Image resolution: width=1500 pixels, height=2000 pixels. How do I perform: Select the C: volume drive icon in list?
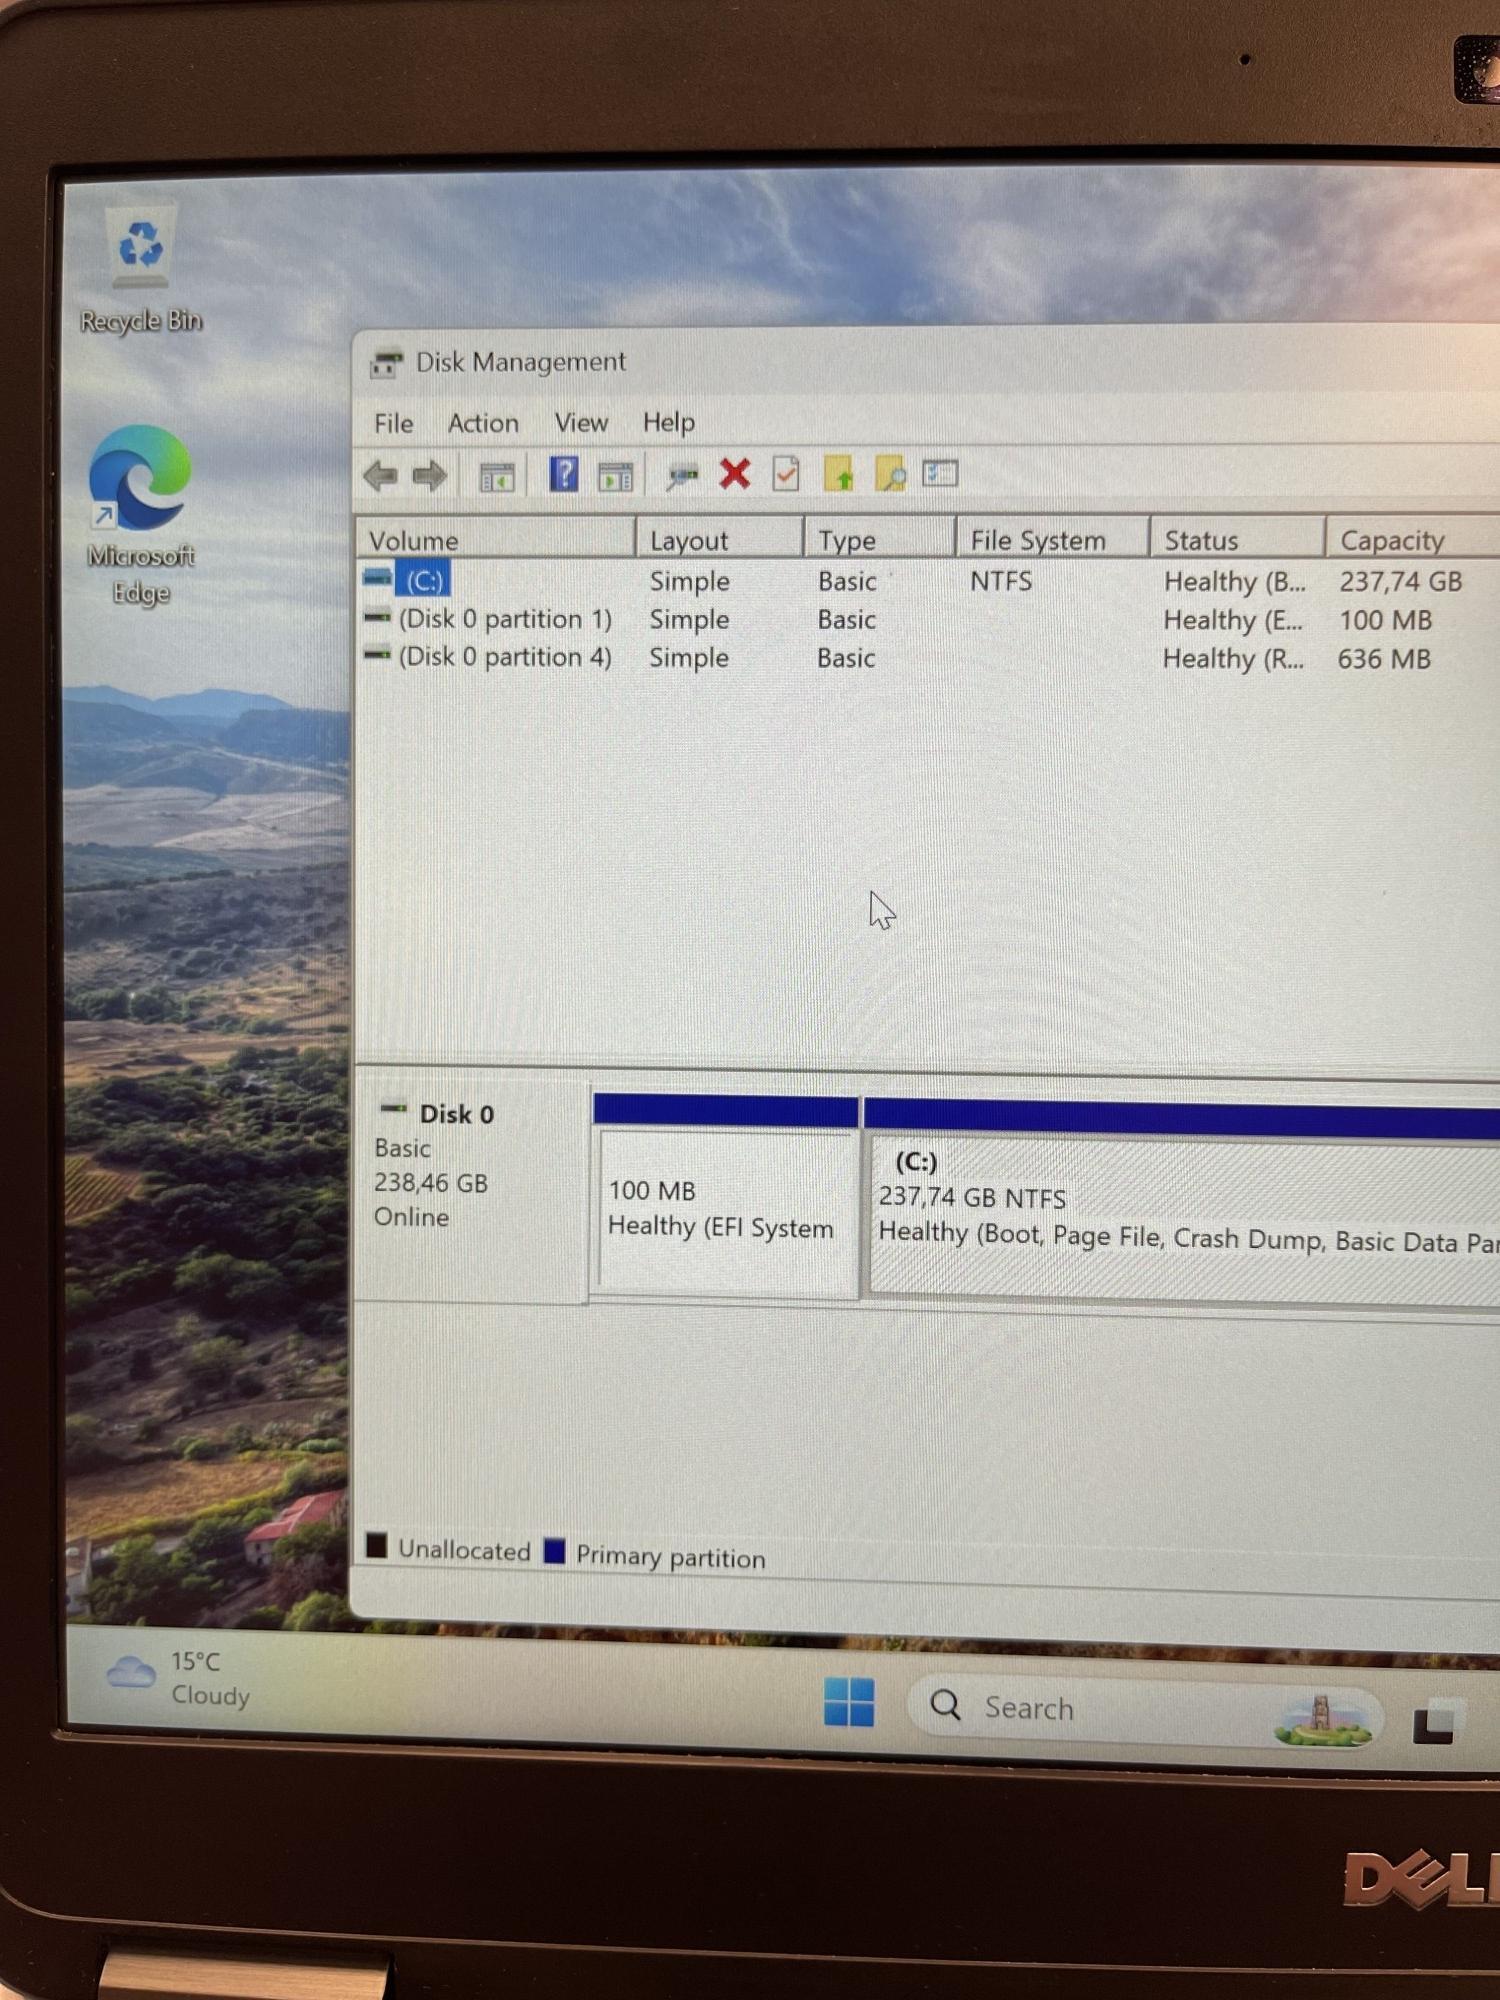pos(377,578)
